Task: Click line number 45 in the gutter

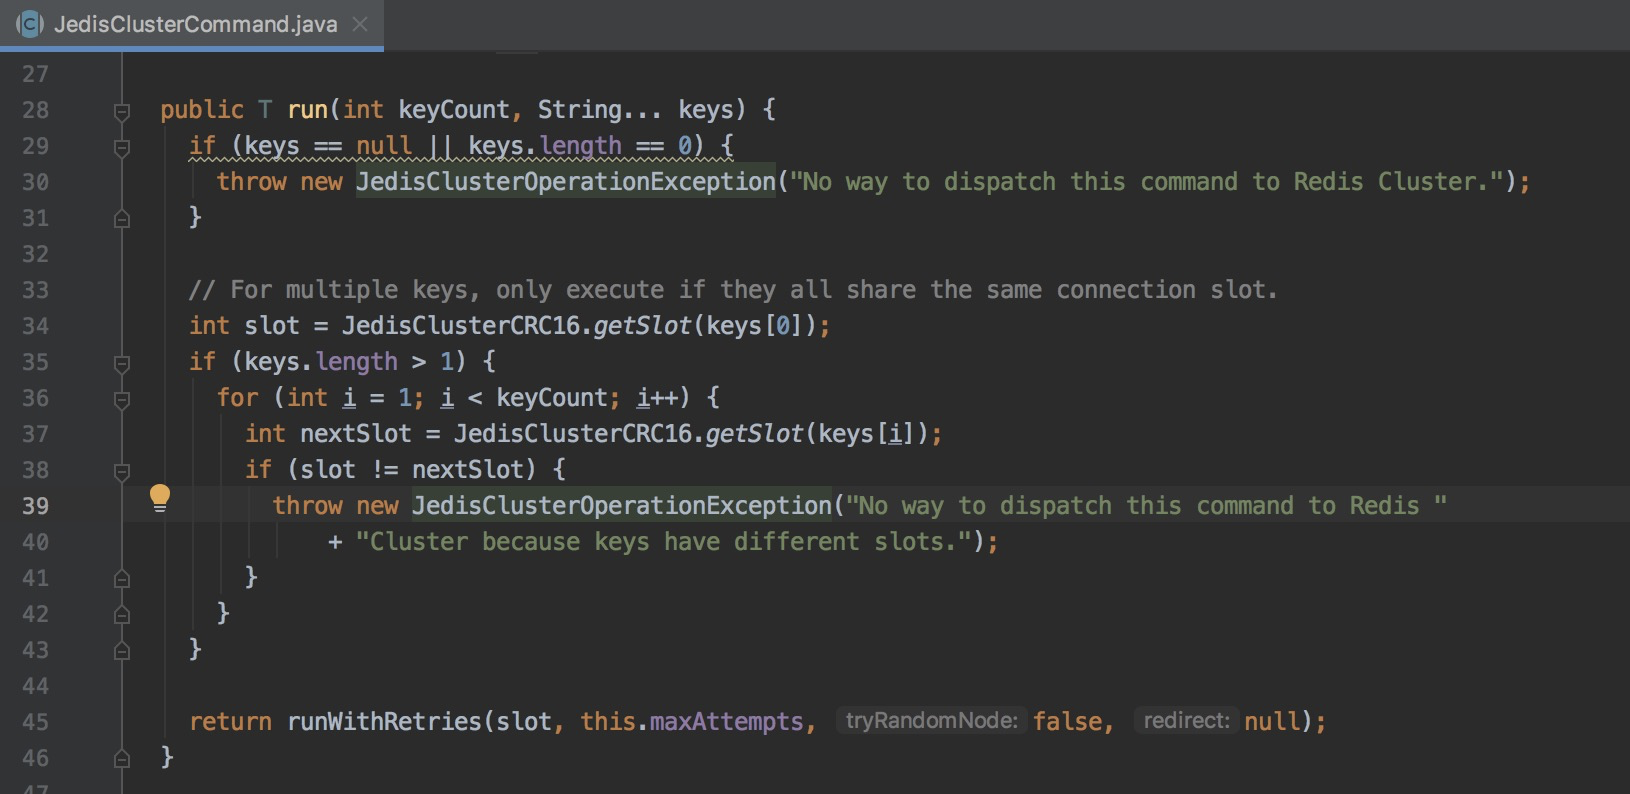Action: click(x=35, y=722)
